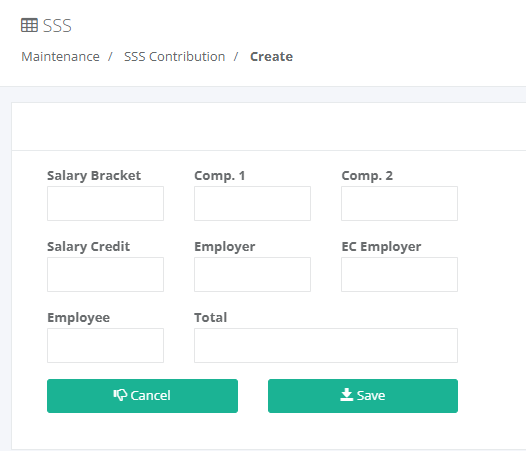This screenshot has height=451, width=526.
Task: Click the table grid icon beside SSS
Action: coord(29,26)
